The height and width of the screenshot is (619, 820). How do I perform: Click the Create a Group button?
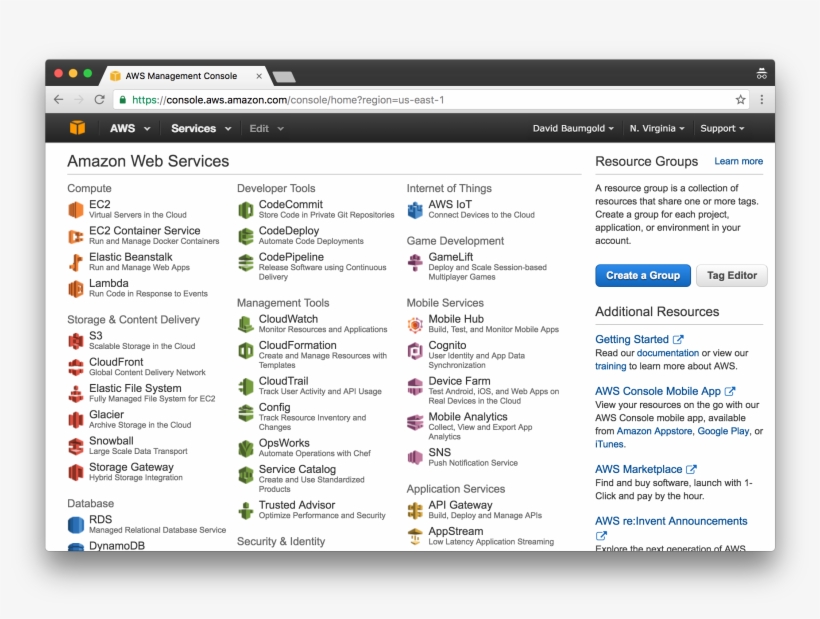[x=642, y=275]
